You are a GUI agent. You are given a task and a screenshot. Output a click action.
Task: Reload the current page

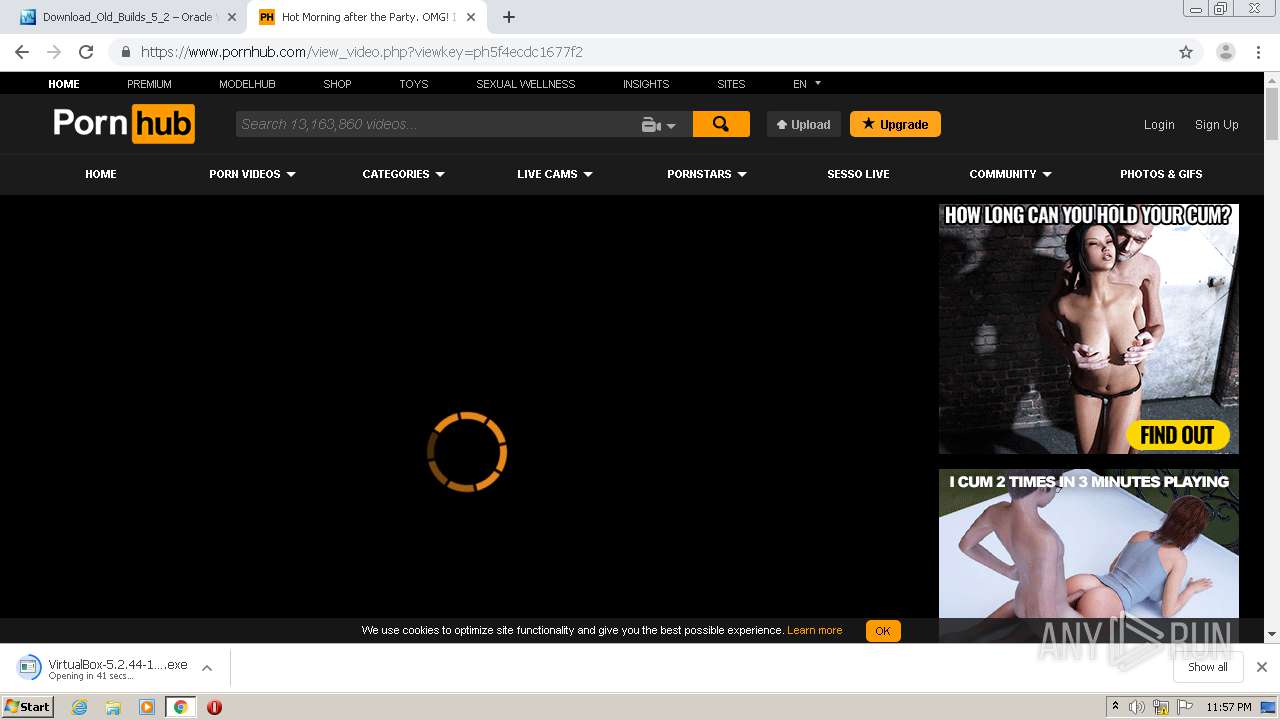coord(86,52)
